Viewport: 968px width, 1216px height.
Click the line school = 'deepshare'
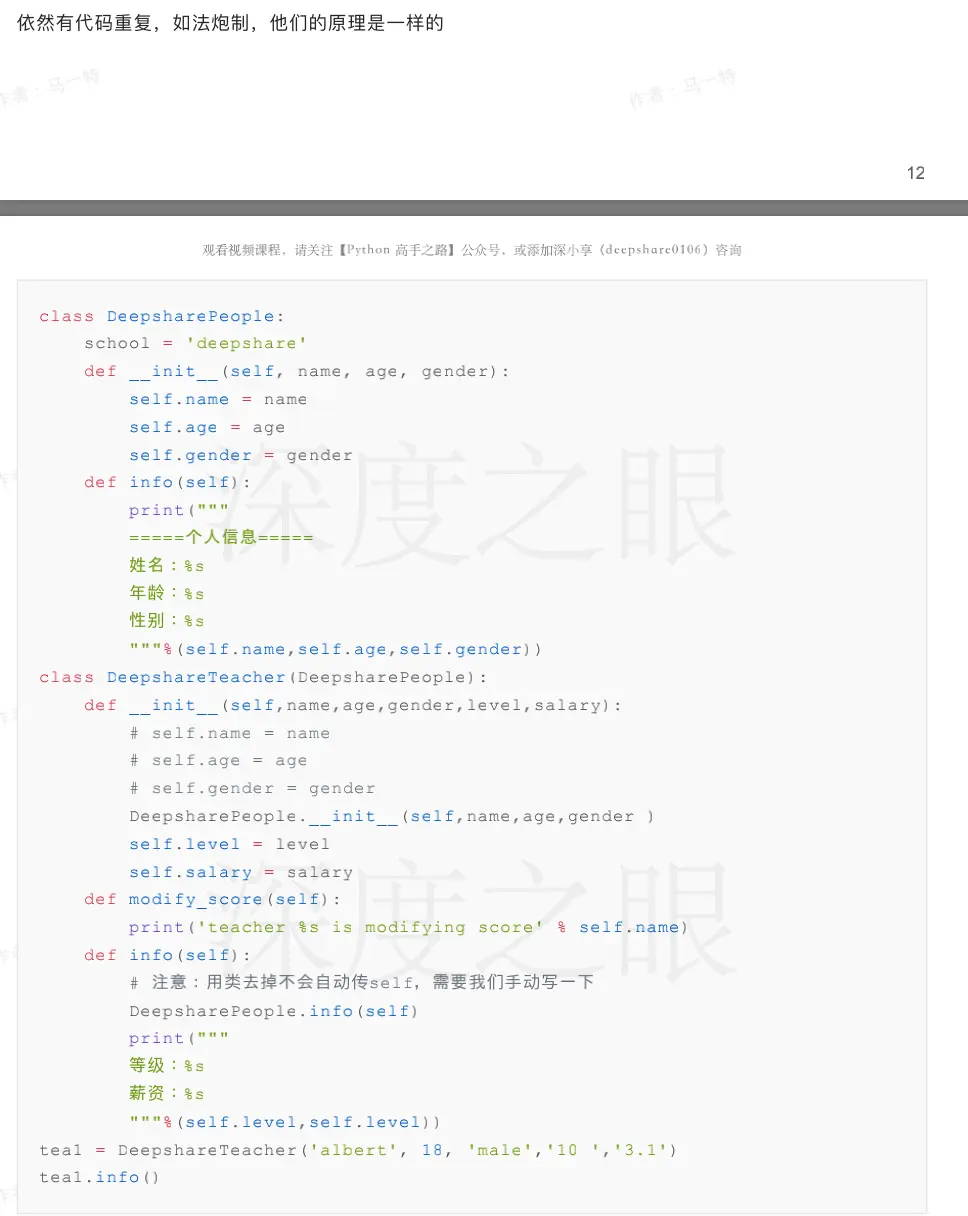196,343
